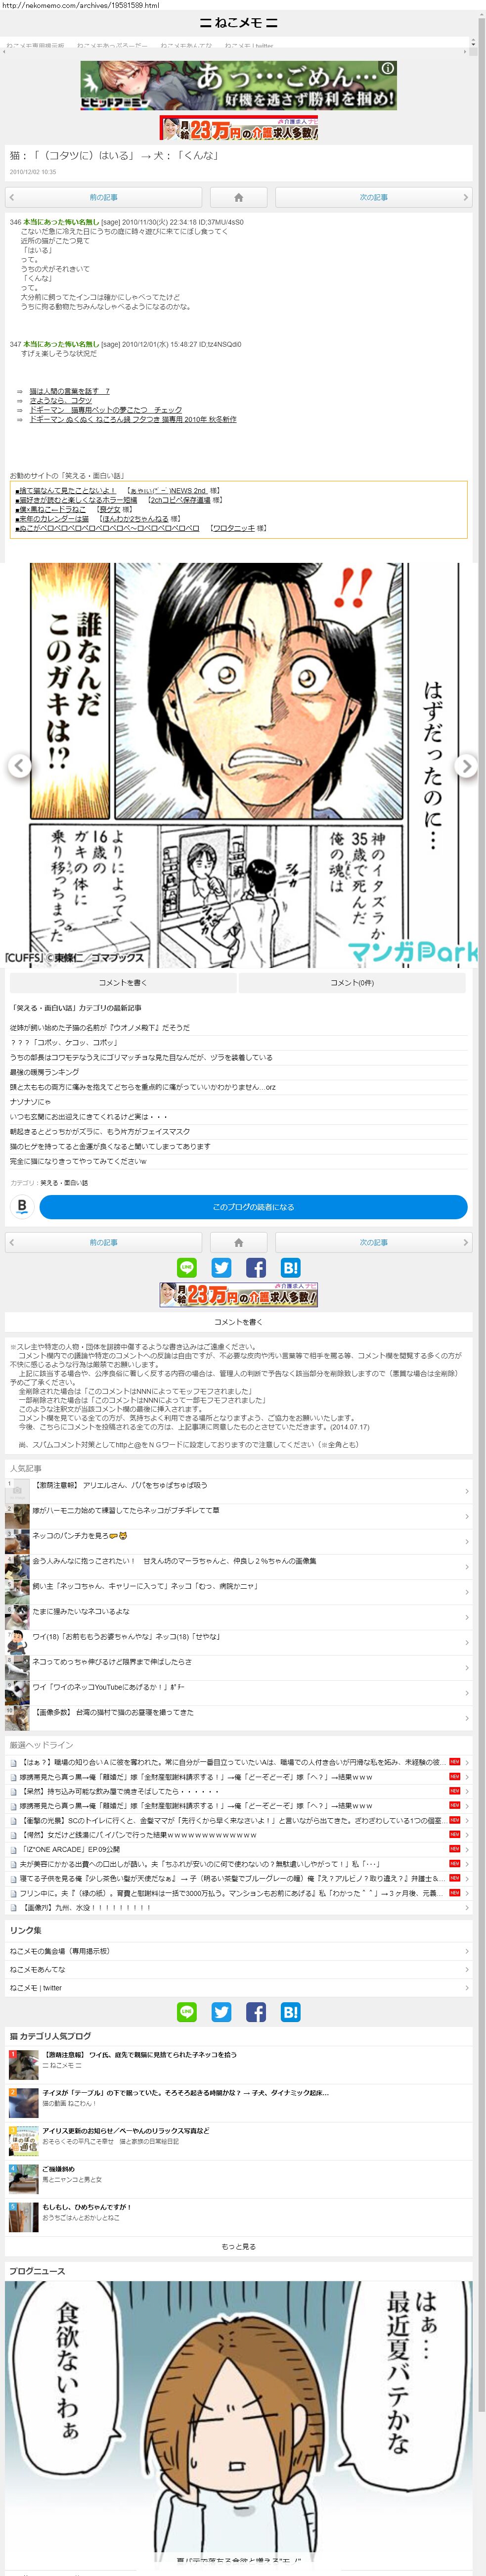
Task: Show next slide in manga ad carousel
Action: pyautogui.click(x=465, y=766)
